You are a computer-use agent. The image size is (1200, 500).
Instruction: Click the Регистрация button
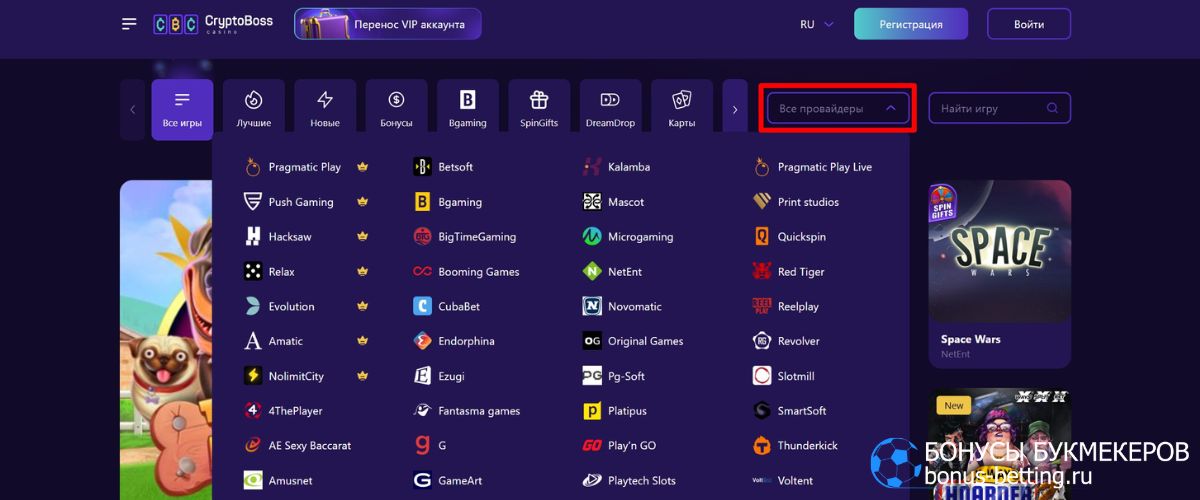point(911,24)
